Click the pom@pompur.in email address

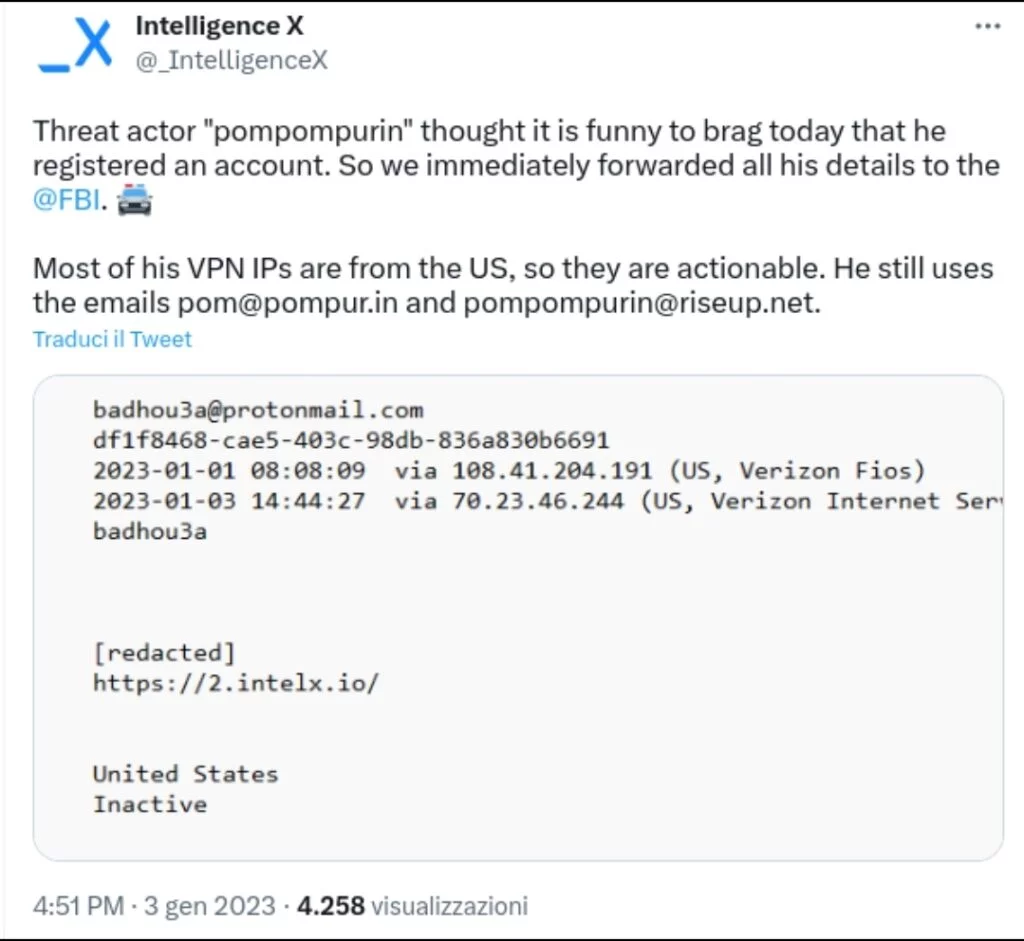click(316, 303)
